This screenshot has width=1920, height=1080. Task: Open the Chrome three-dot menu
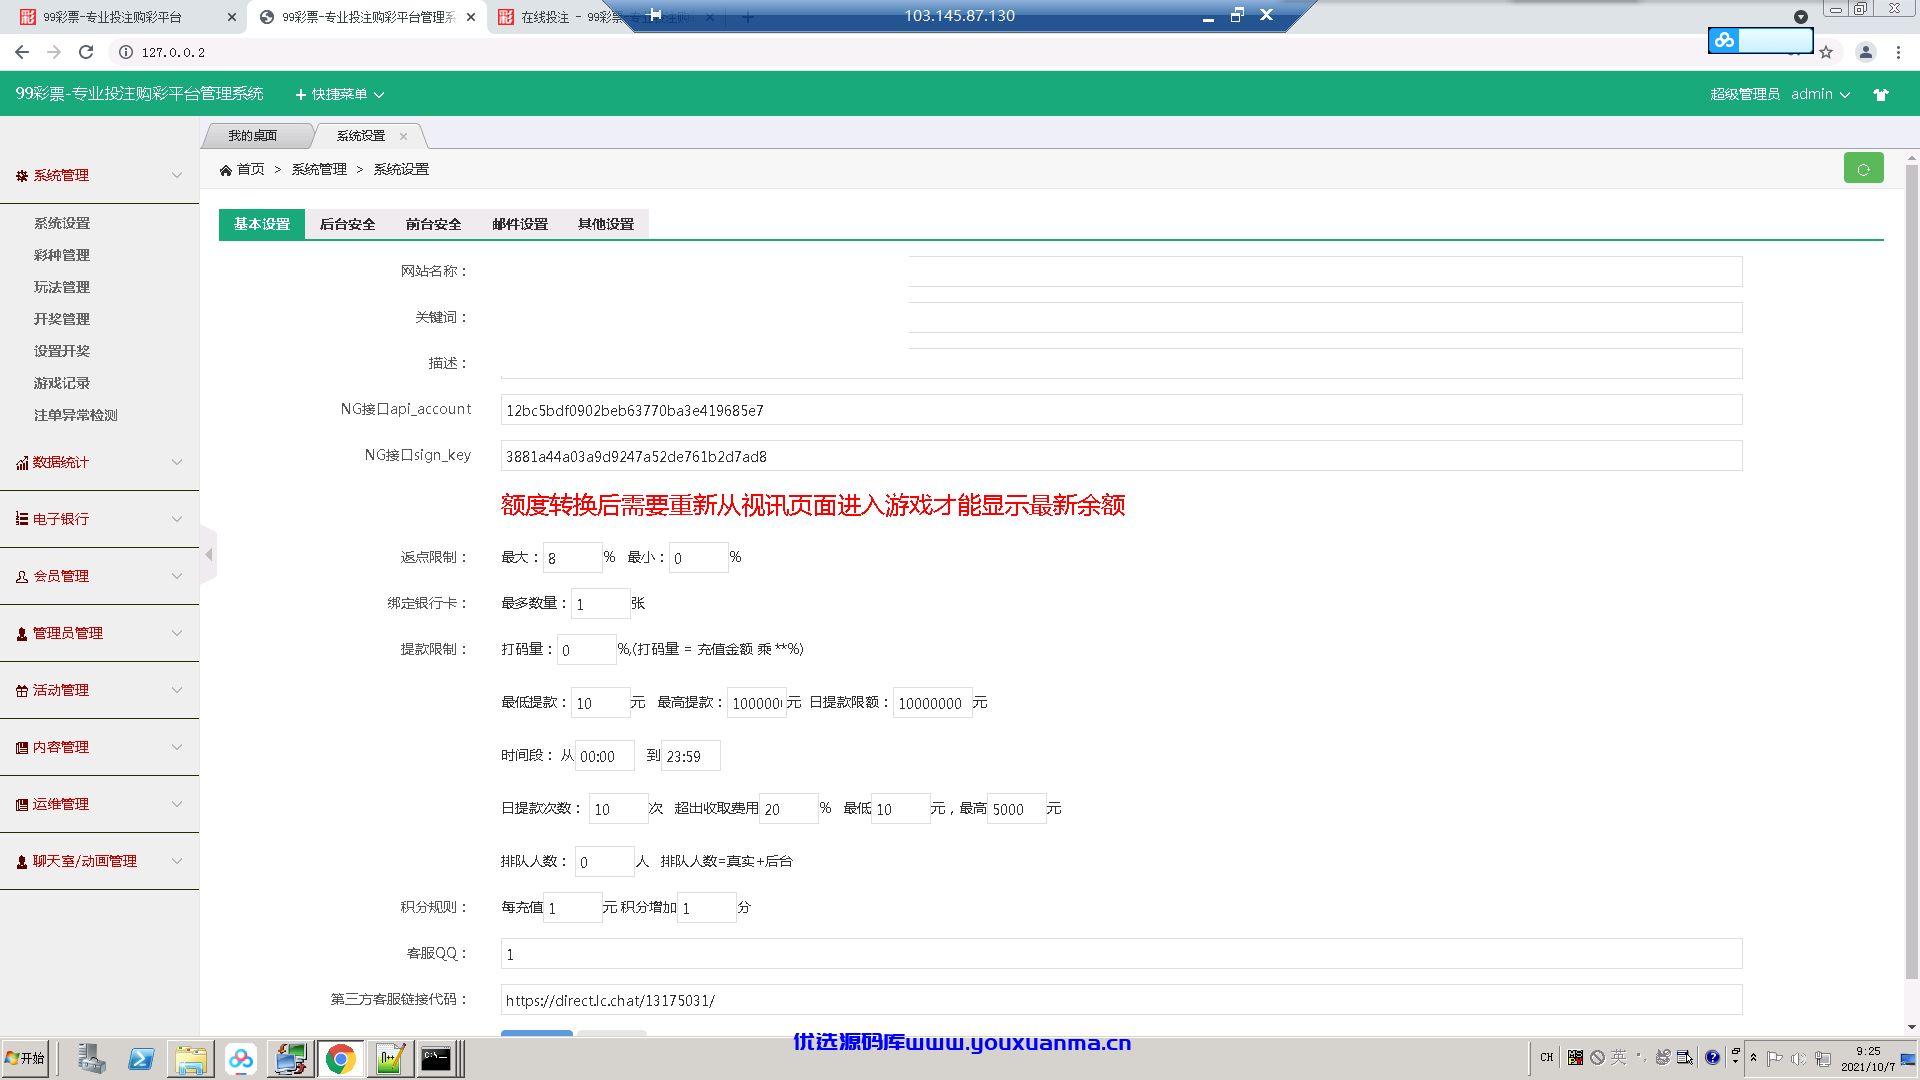pyautogui.click(x=1898, y=52)
